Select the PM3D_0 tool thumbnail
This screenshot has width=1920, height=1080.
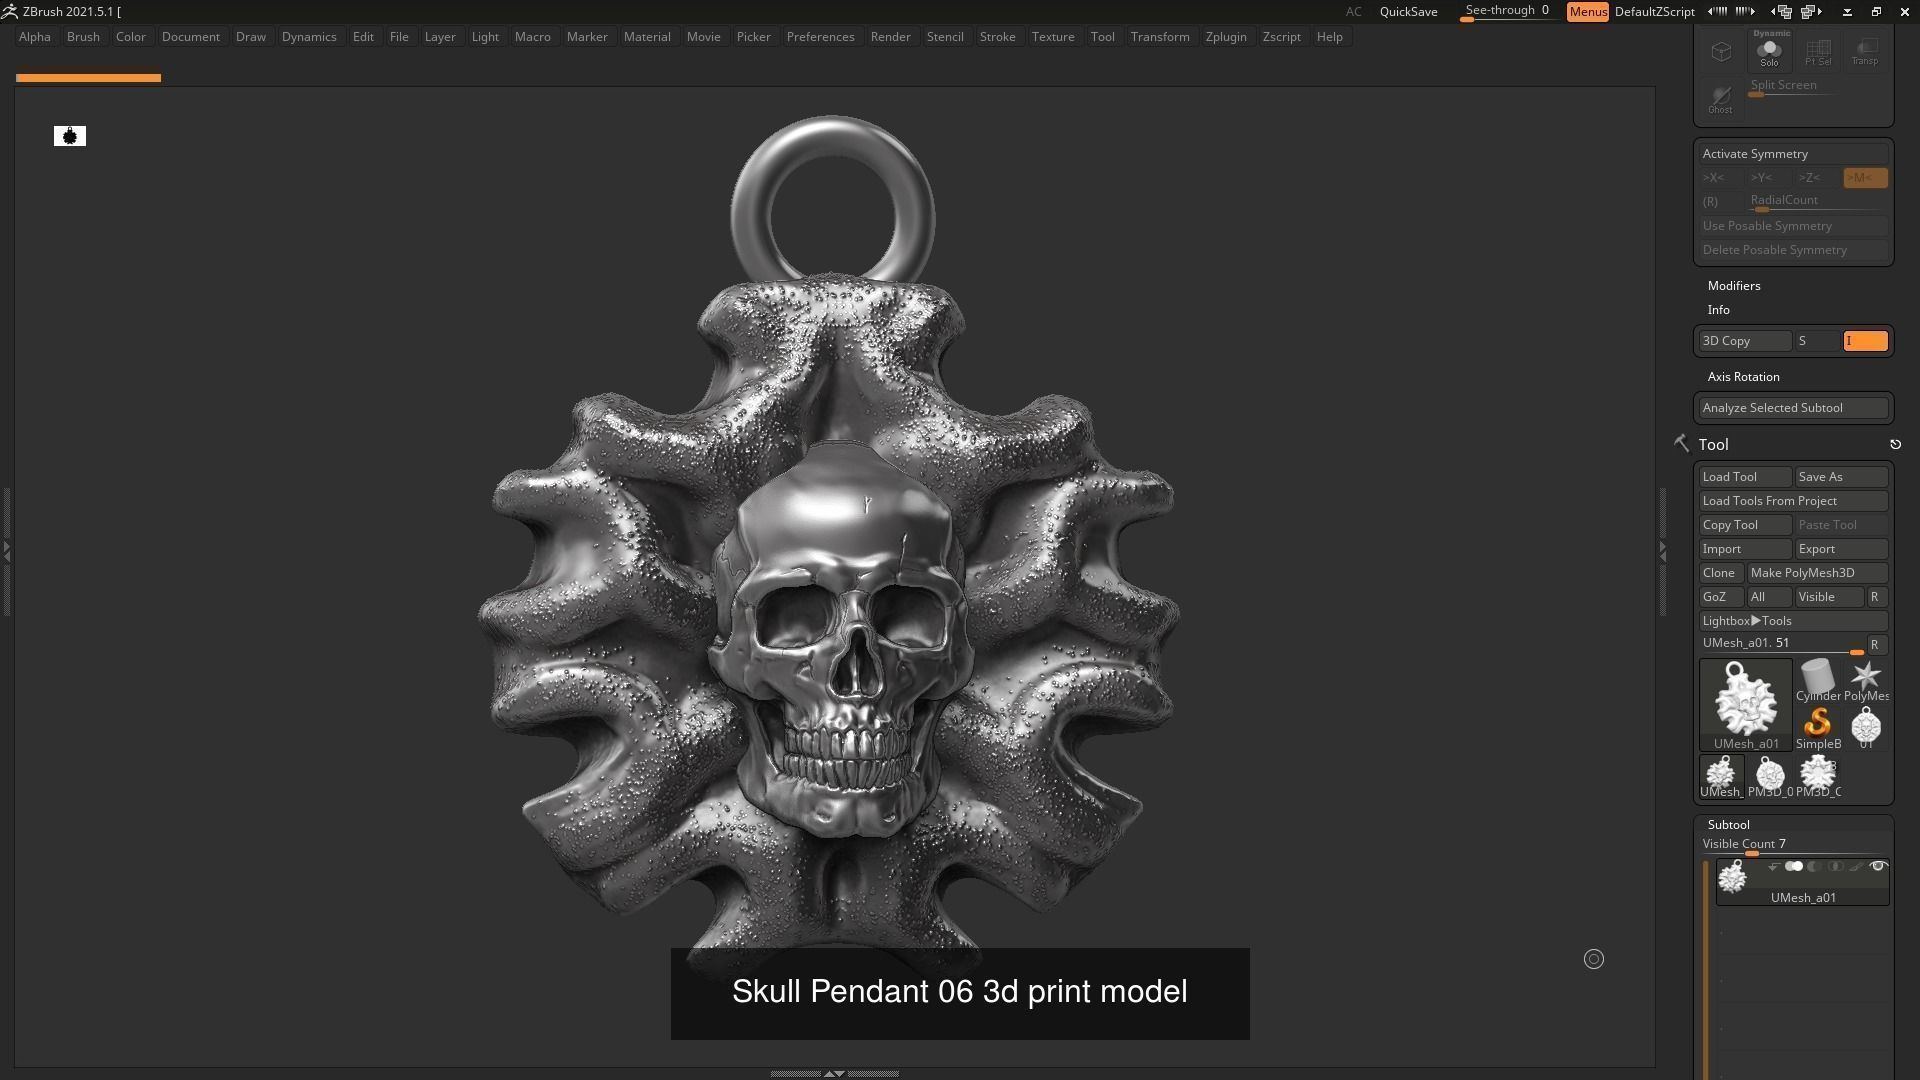pyautogui.click(x=1770, y=776)
